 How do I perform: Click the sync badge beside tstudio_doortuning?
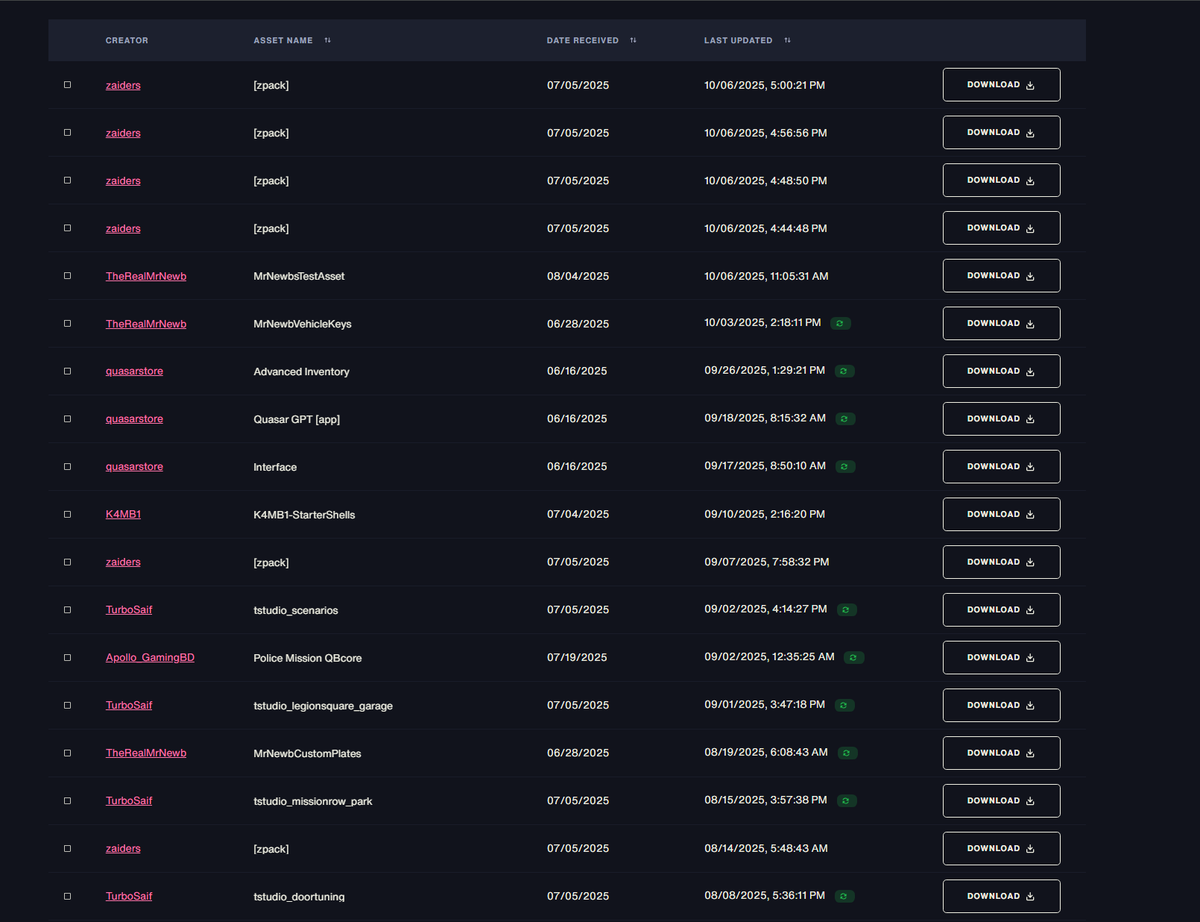coord(845,896)
